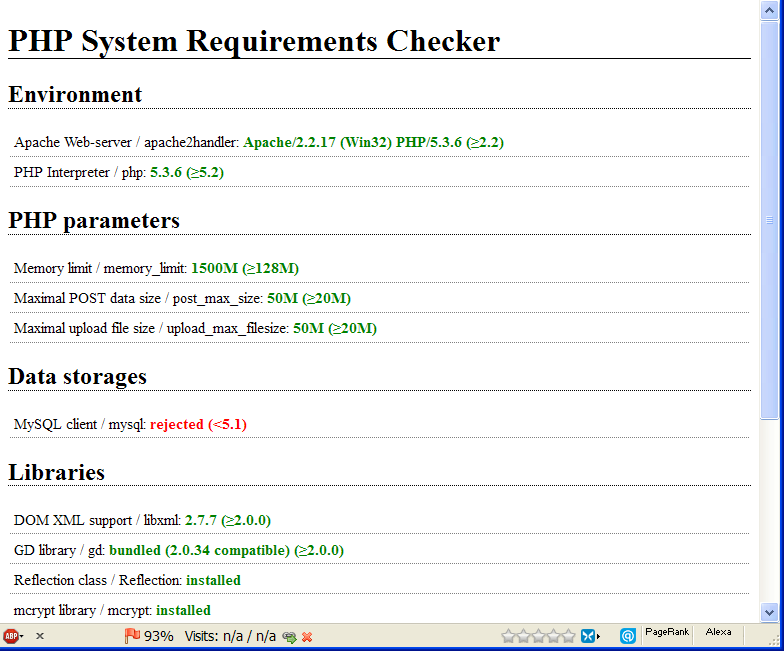
Task: Click the third rating star
Action: (538, 636)
